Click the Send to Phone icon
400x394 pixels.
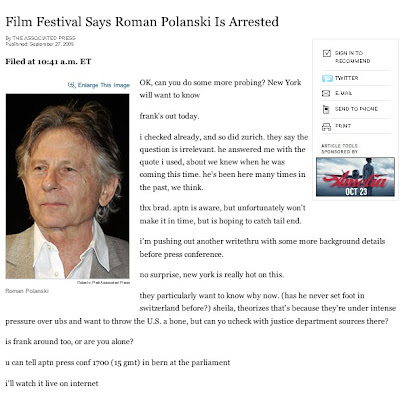coord(326,109)
